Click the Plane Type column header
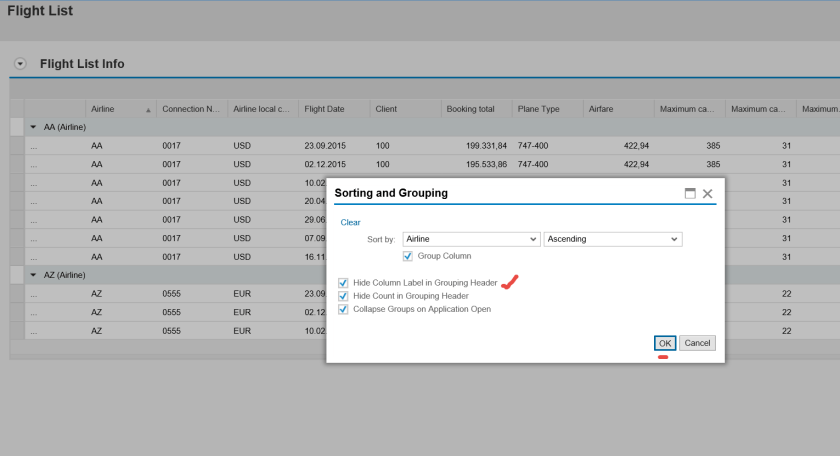Viewport: 840px width, 456px height. [x=538, y=109]
